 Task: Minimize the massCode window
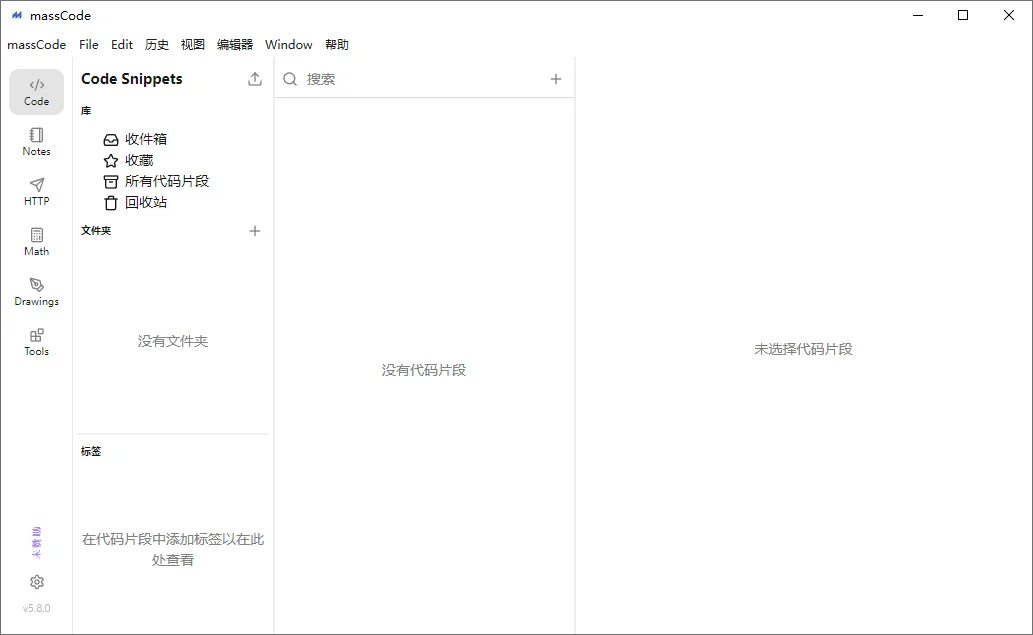tap(918, 15)
